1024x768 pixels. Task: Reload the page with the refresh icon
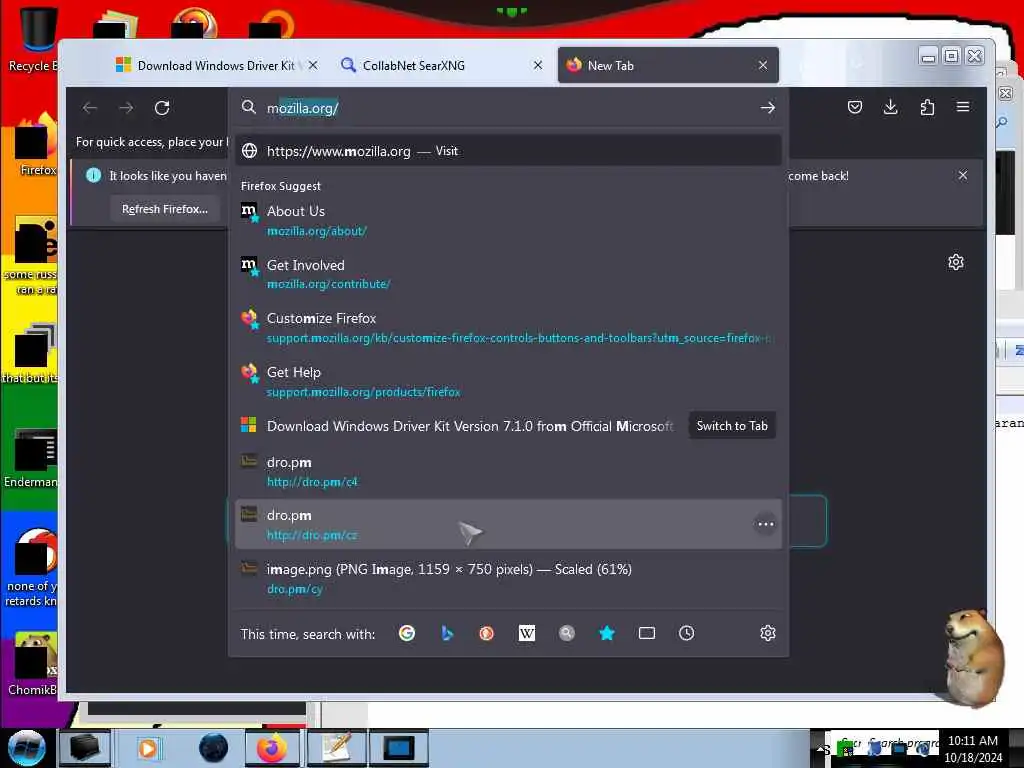[162, 108]
